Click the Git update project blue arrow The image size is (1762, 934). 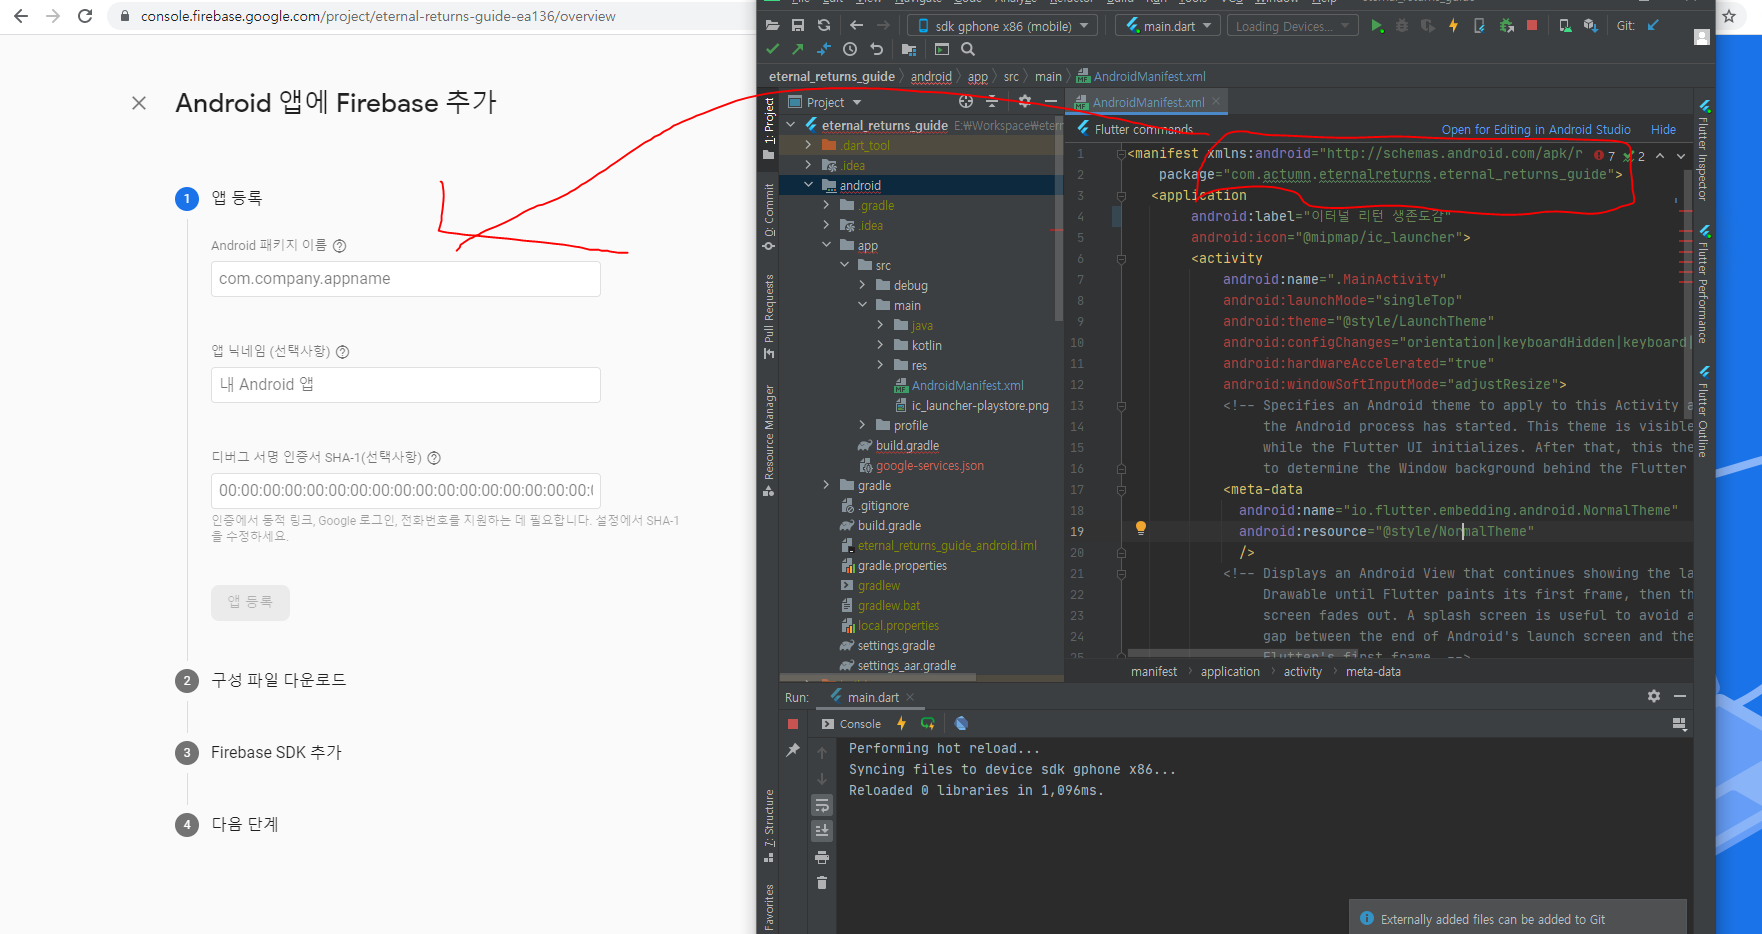(1653, 26)
